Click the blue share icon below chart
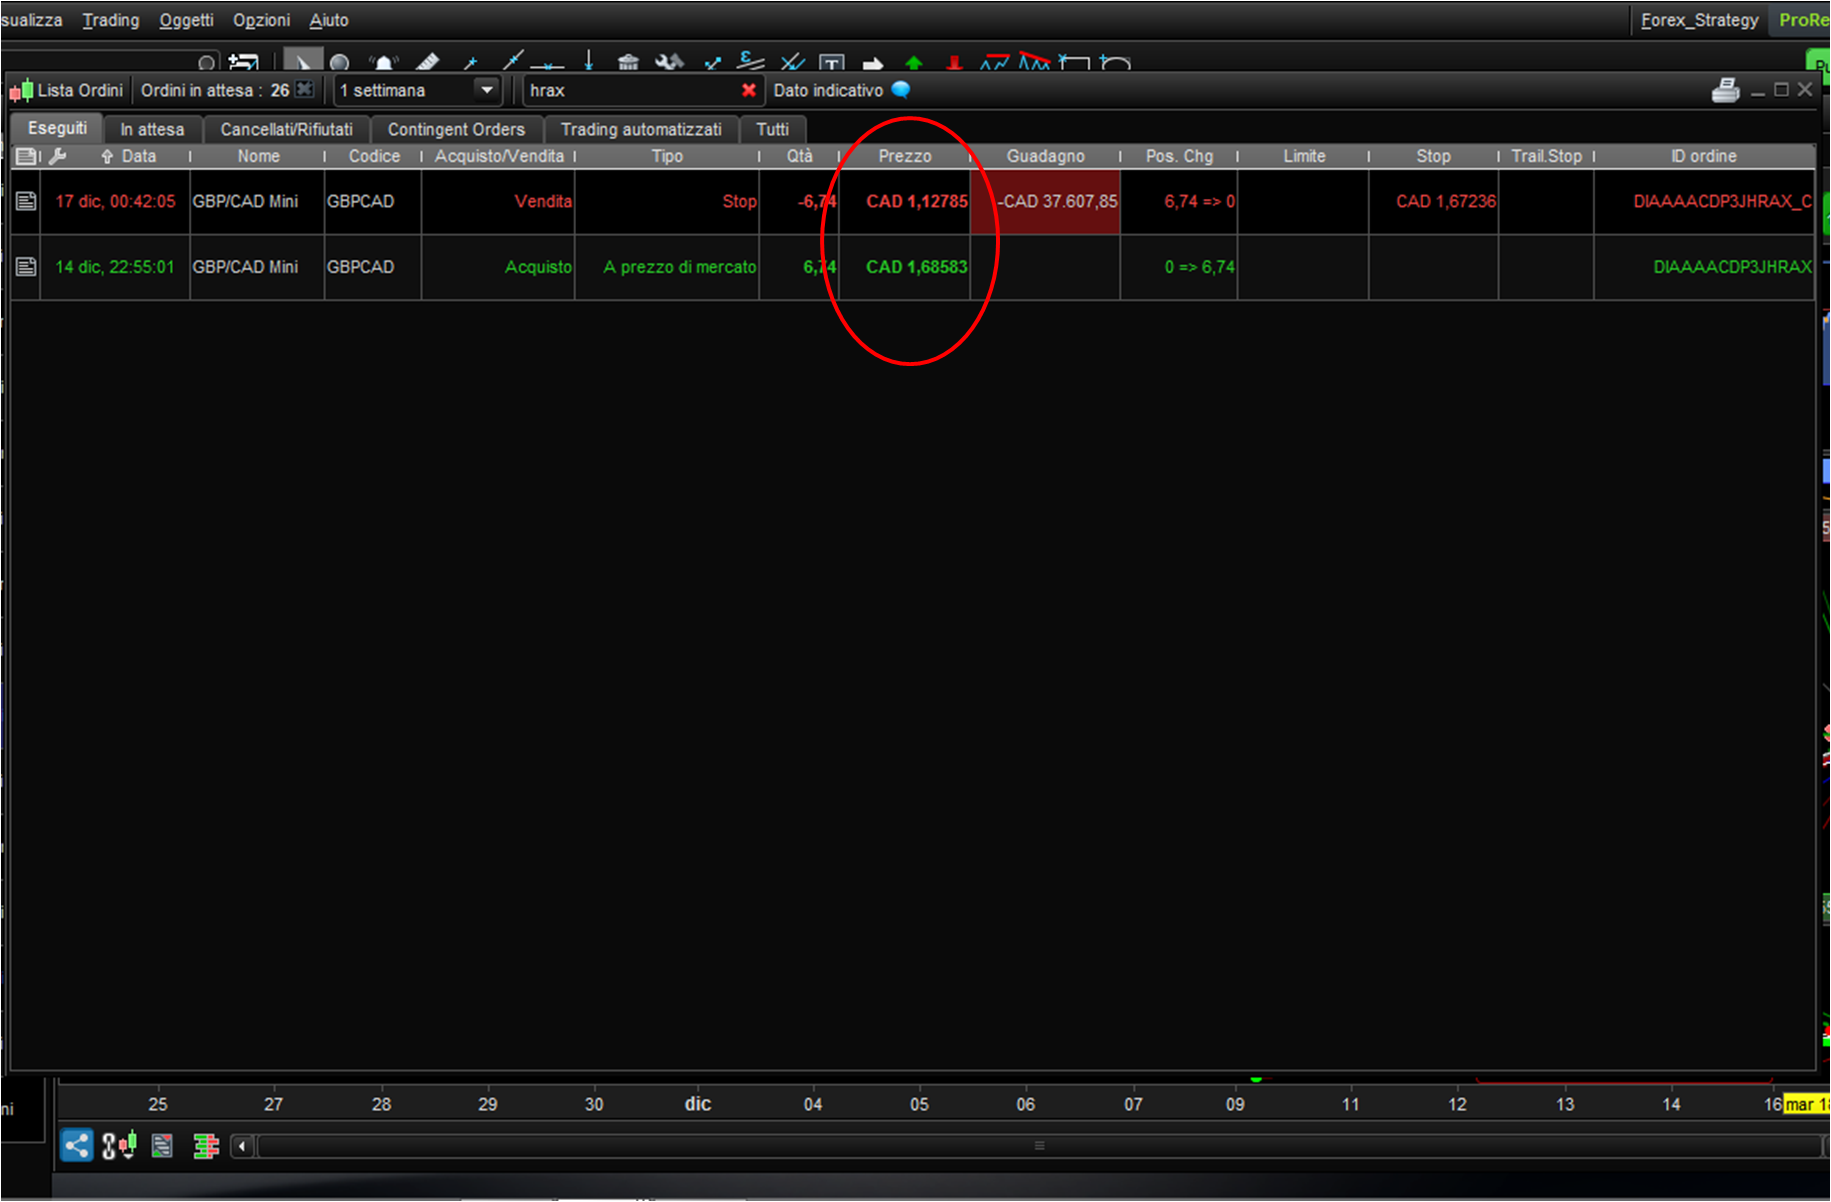The width and height of the screenshot is (1831, 1202). point(77,1144)
